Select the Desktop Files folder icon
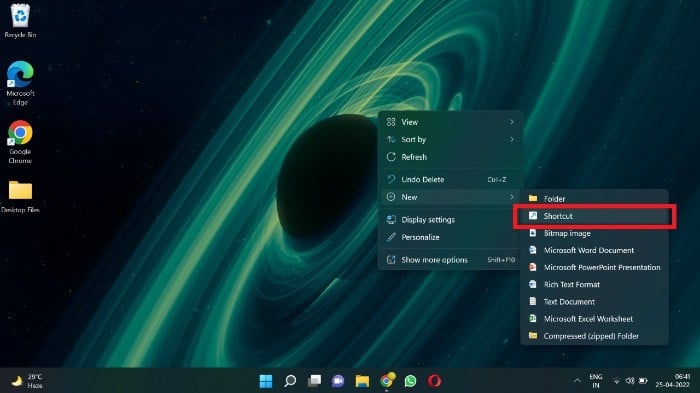 point(20,196)
